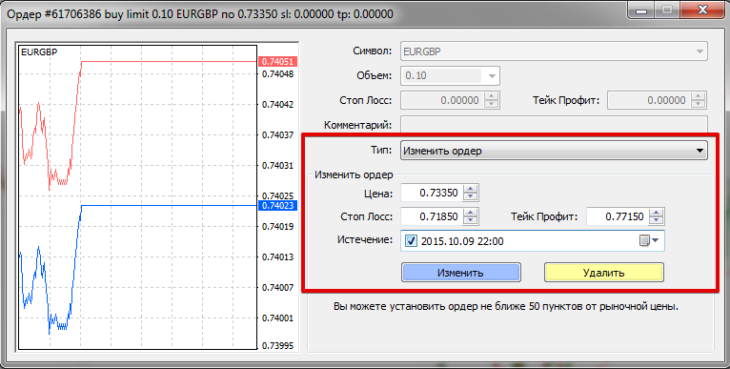The height and width of the screenshot is (369, 730).
Task: Click the disabled Тейк Профит 0.00000 field
Action: tap(649, 100)
